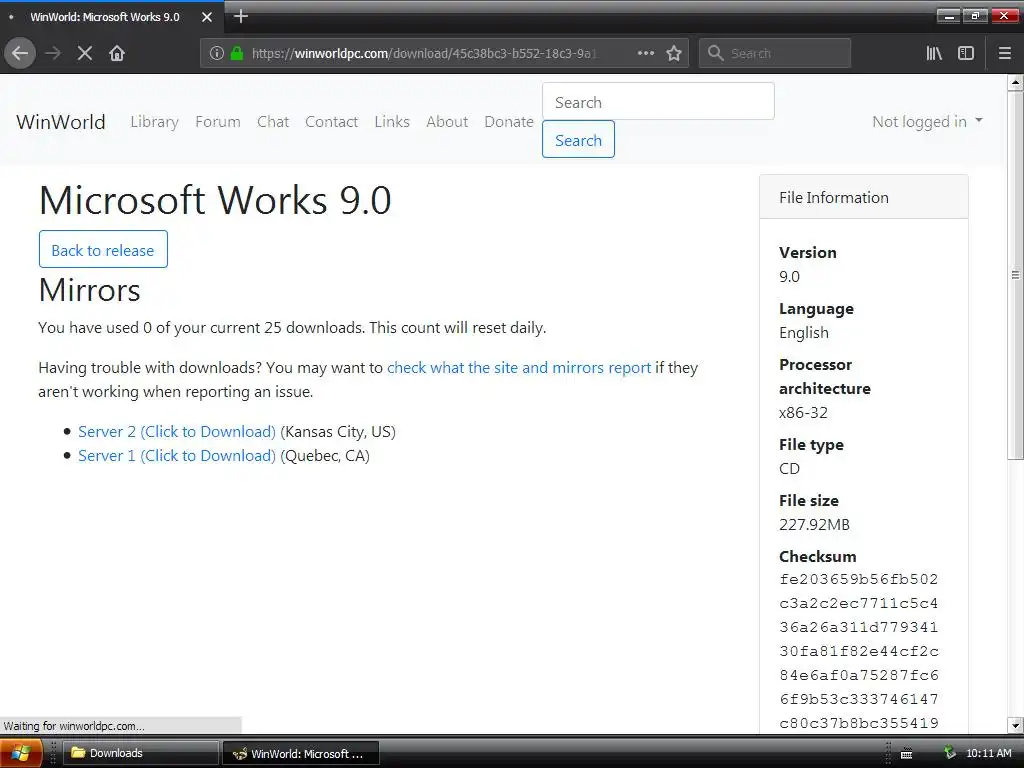
Task: Open check what the site and mirrors report
Action: (x=519, y=368)
